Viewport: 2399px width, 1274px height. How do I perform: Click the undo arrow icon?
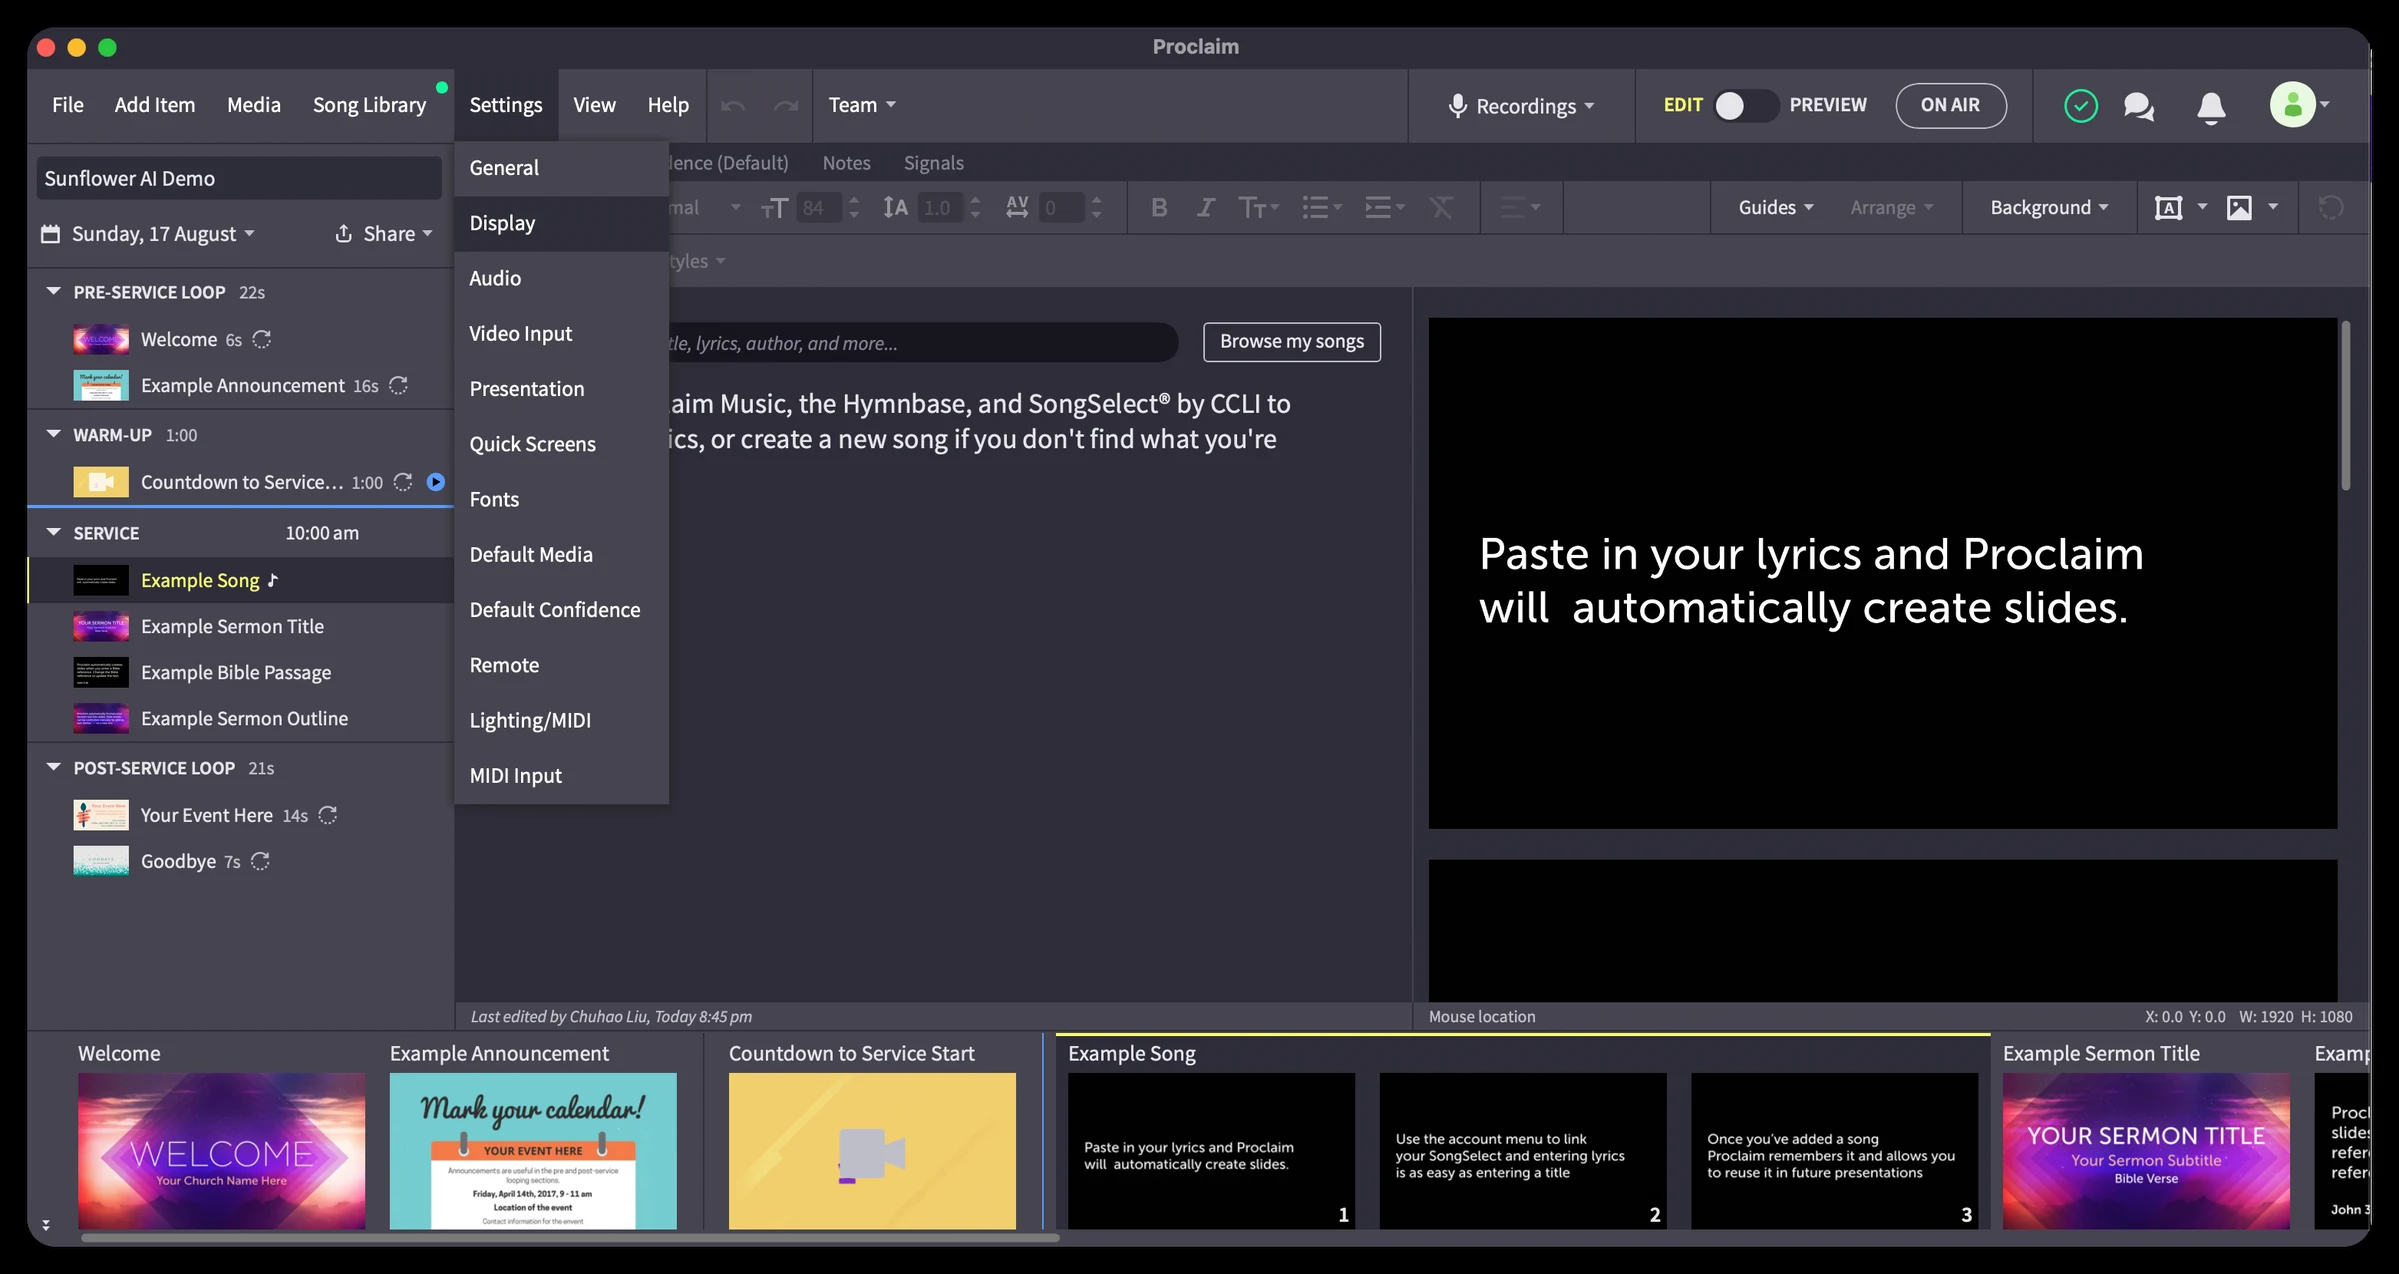click(733, 105)
